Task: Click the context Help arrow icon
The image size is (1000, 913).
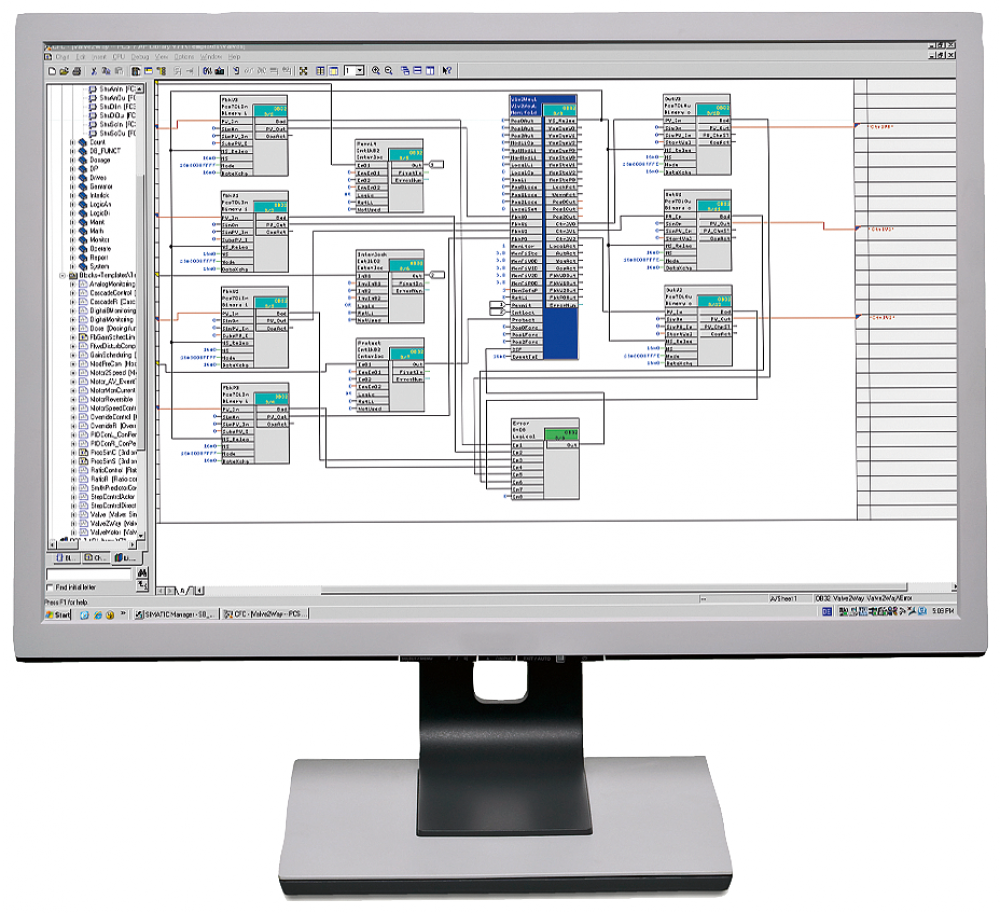Action: click(447, 71)
